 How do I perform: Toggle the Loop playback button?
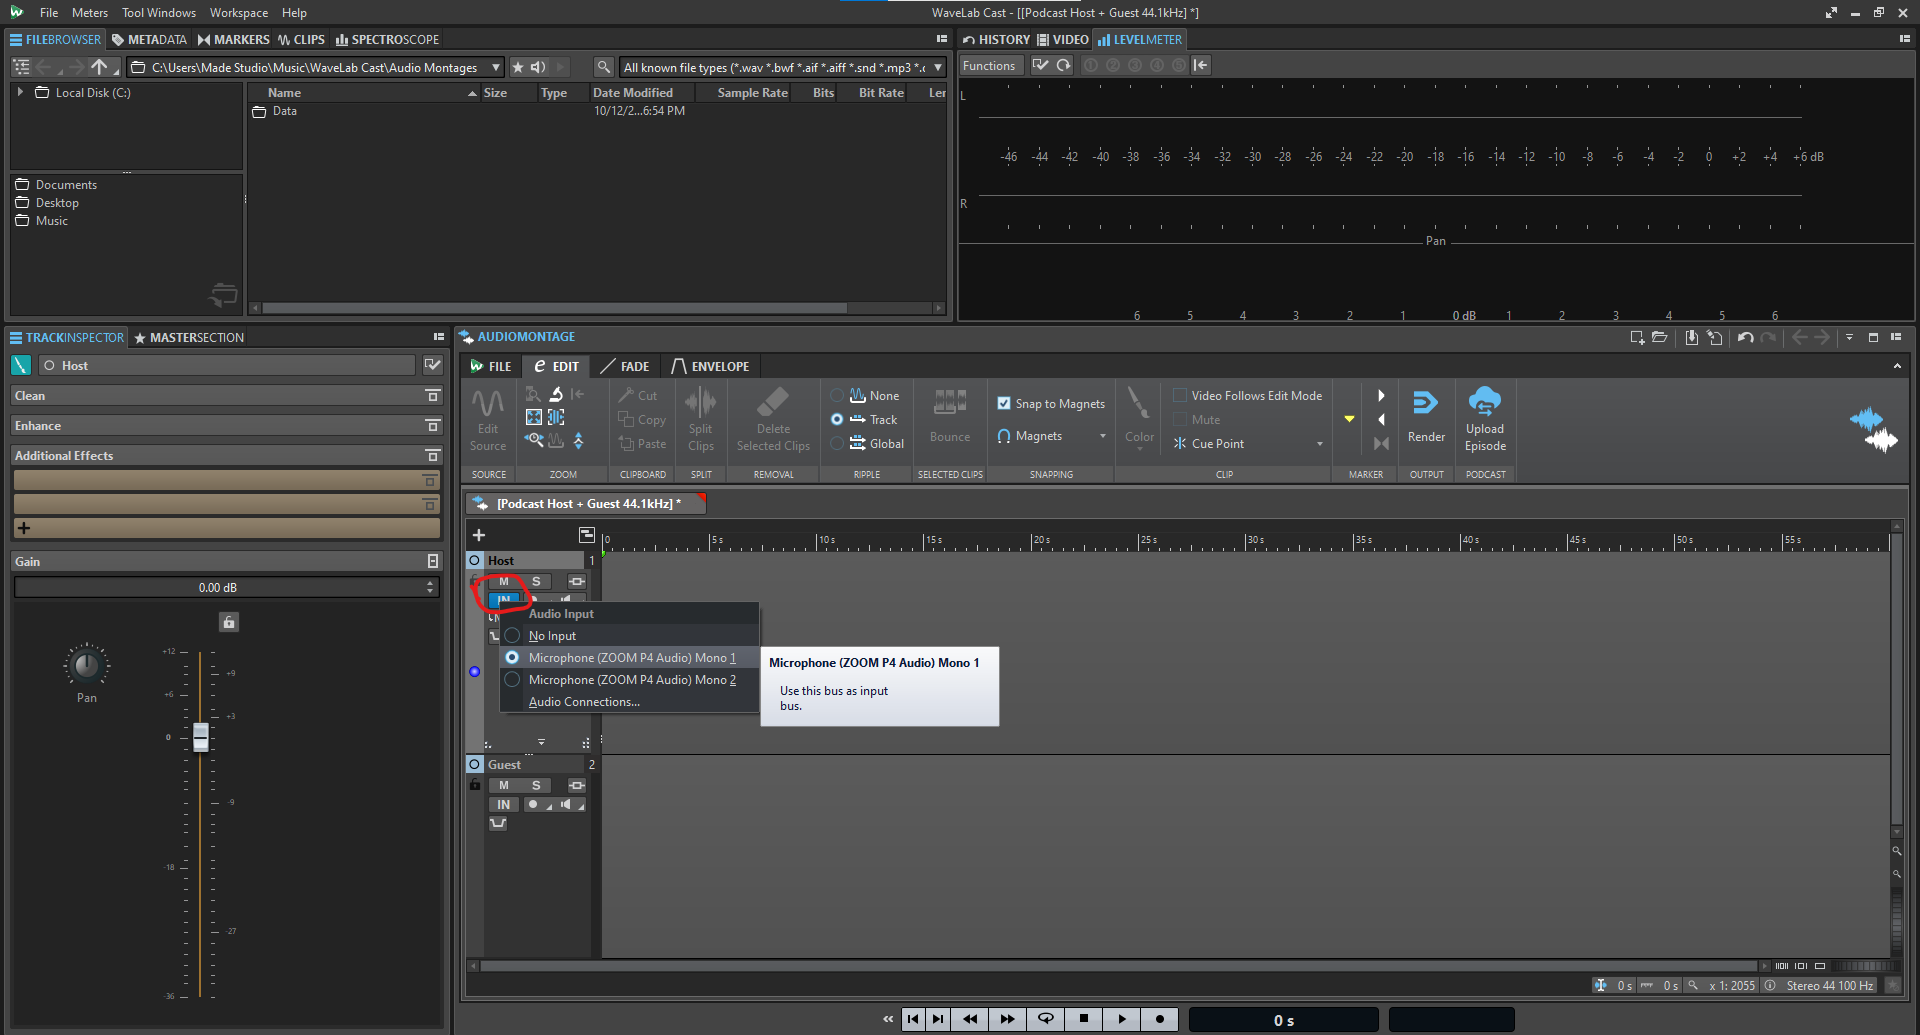tap(1046, 1019)
